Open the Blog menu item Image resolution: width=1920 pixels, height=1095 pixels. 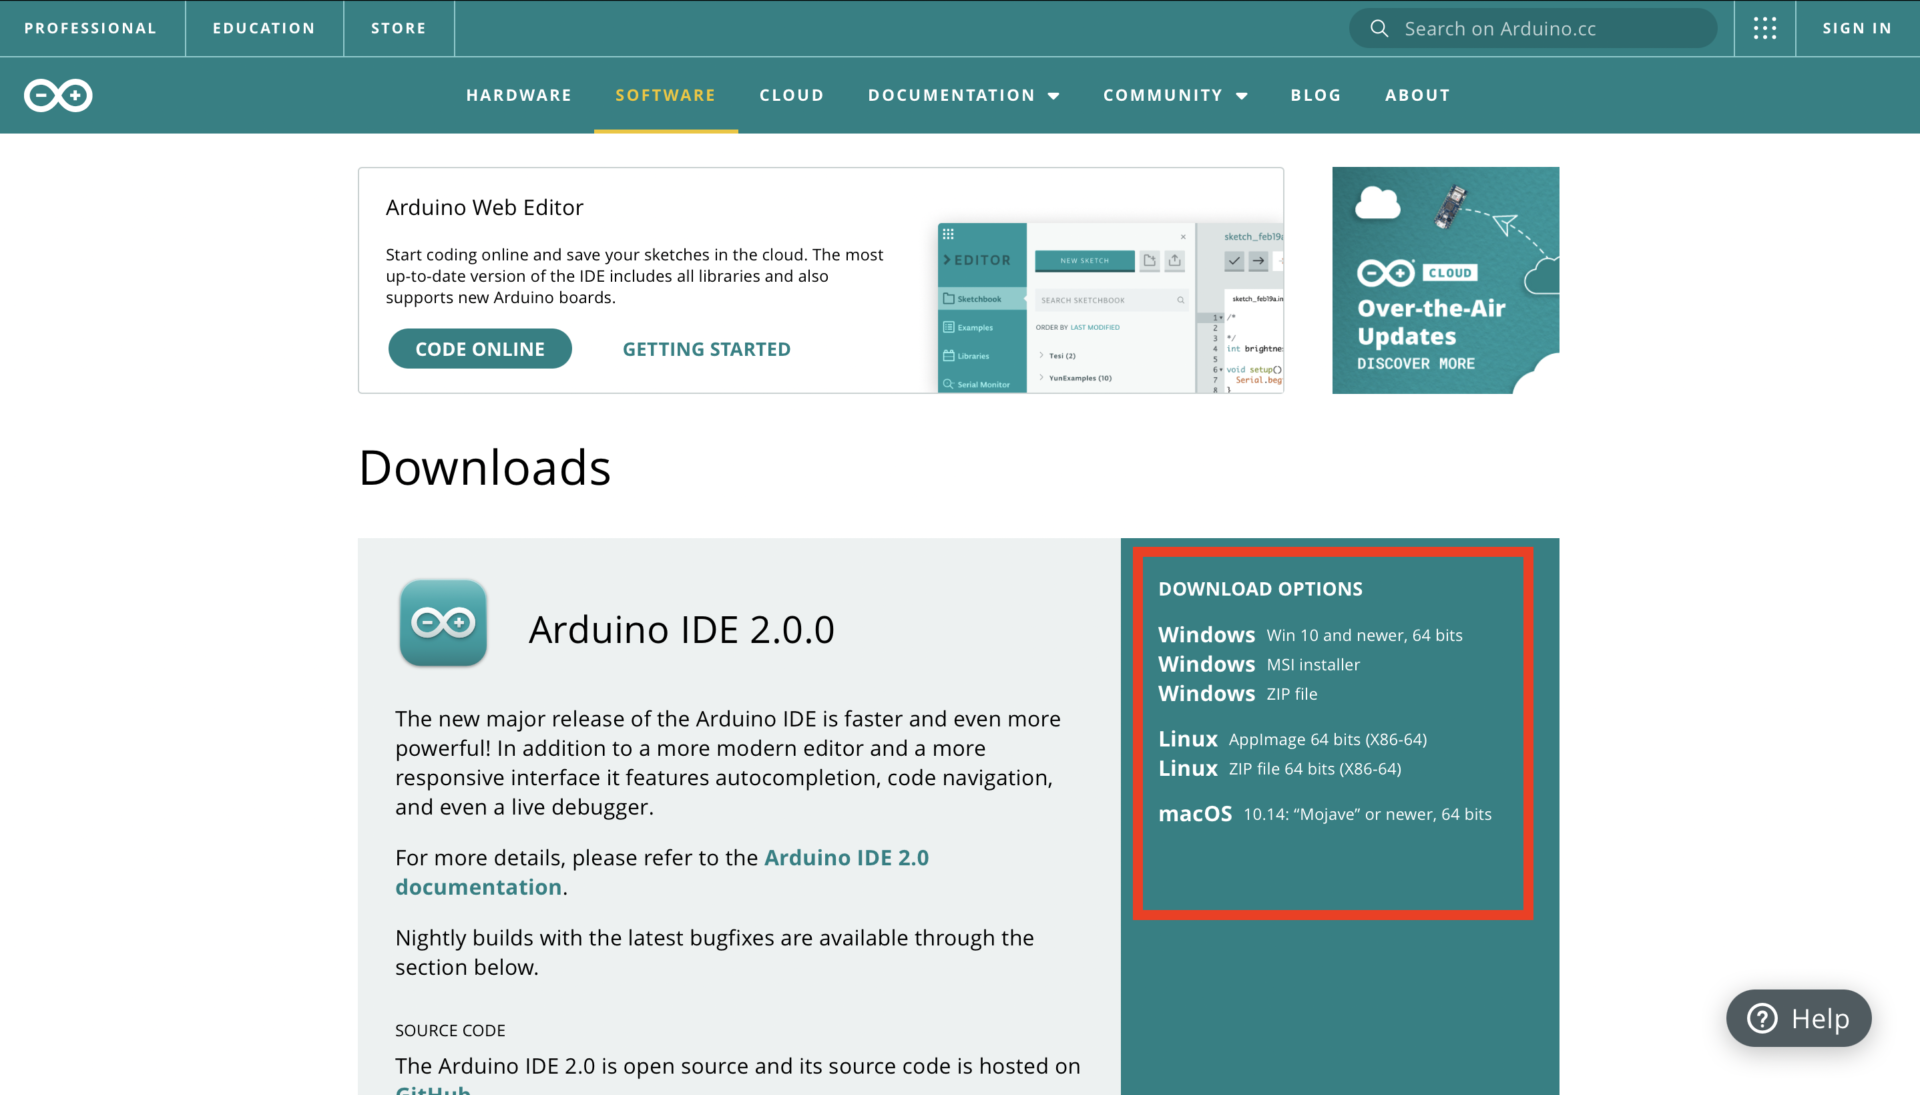(x=1316, y=95)
